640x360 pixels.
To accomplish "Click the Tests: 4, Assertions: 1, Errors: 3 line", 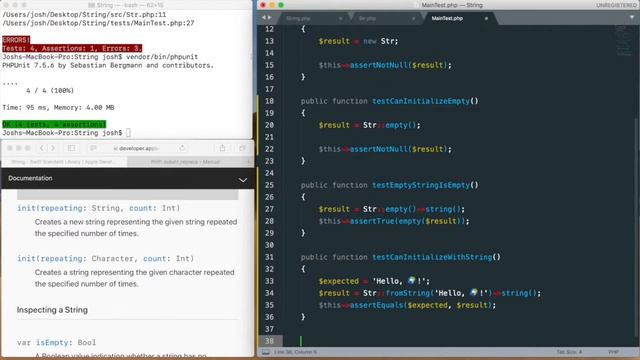I will point(72,48).
